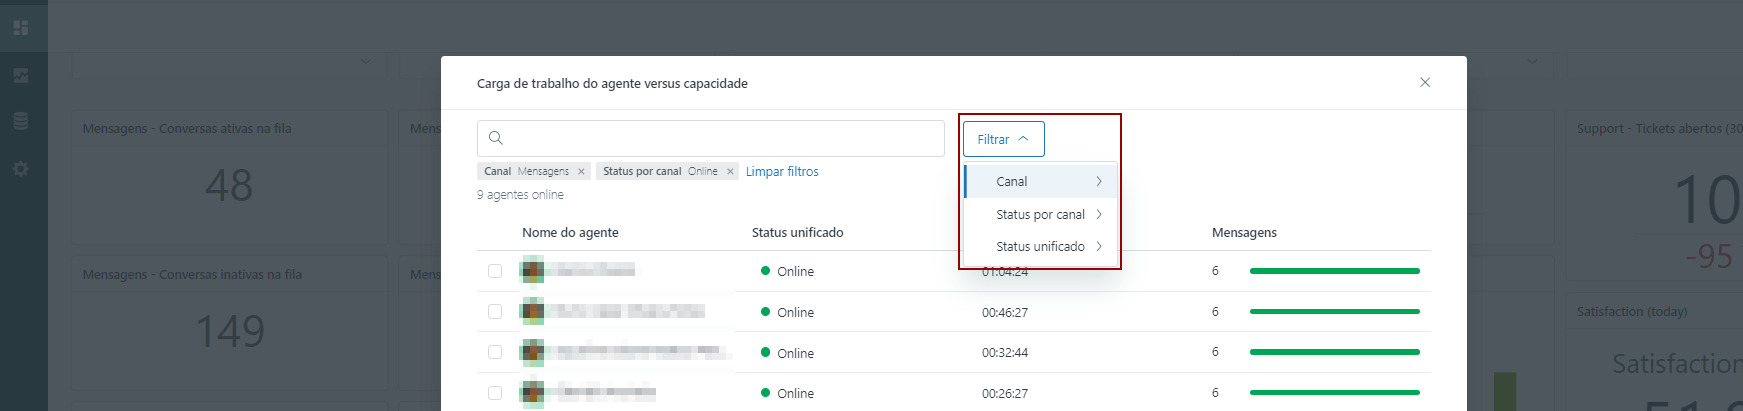Open the dashboard icon in left sidebar
The image size is (1743, 411).
tap(21, 28)
